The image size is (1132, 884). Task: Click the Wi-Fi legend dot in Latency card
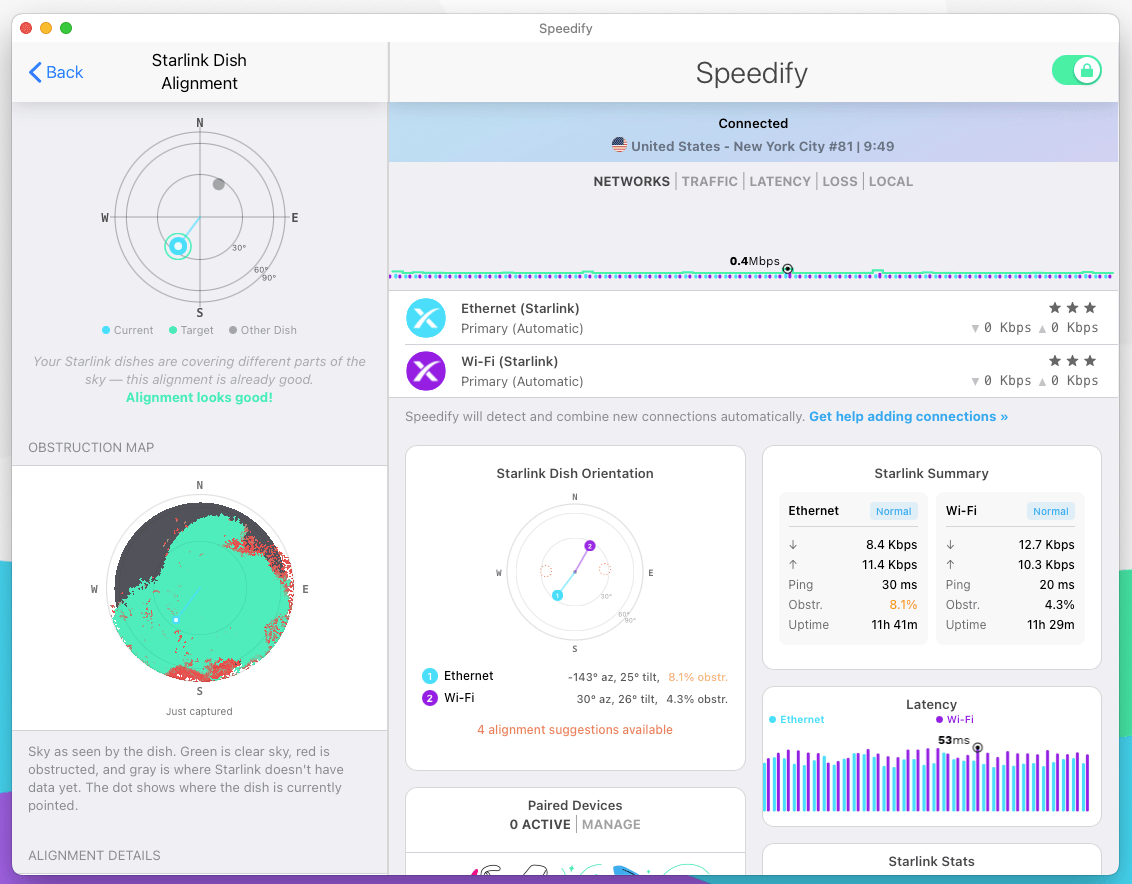tap(939, 719)
